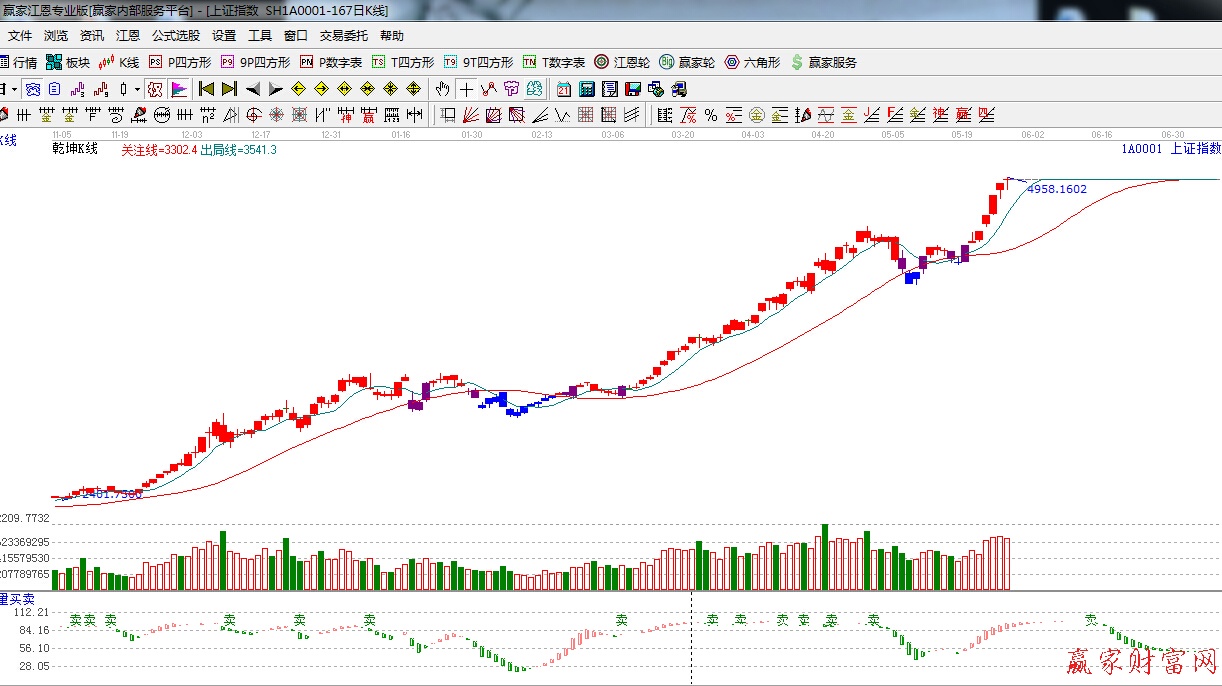Click the hand pan tool icon
Screen dimensions: 1222x686
coord(442,89)
